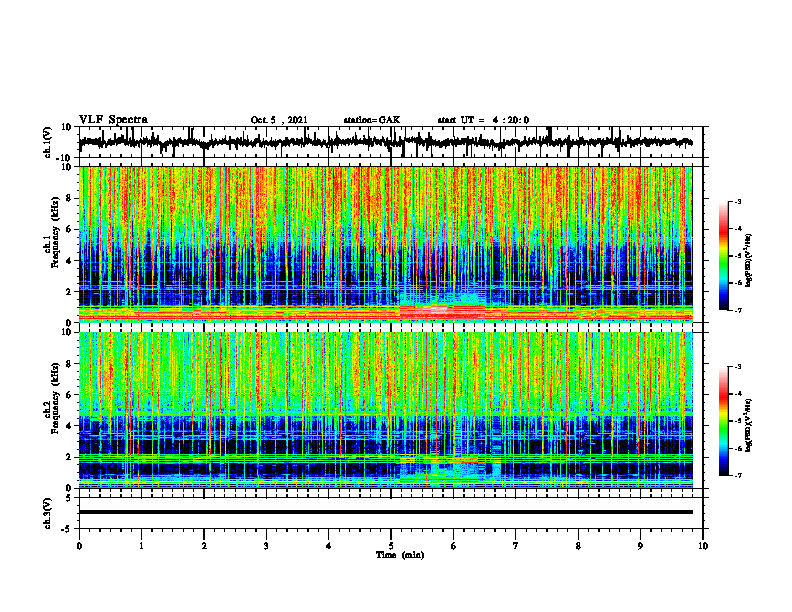Click the ch.2 color bar log(PSD) label

[x=749, y=424]
